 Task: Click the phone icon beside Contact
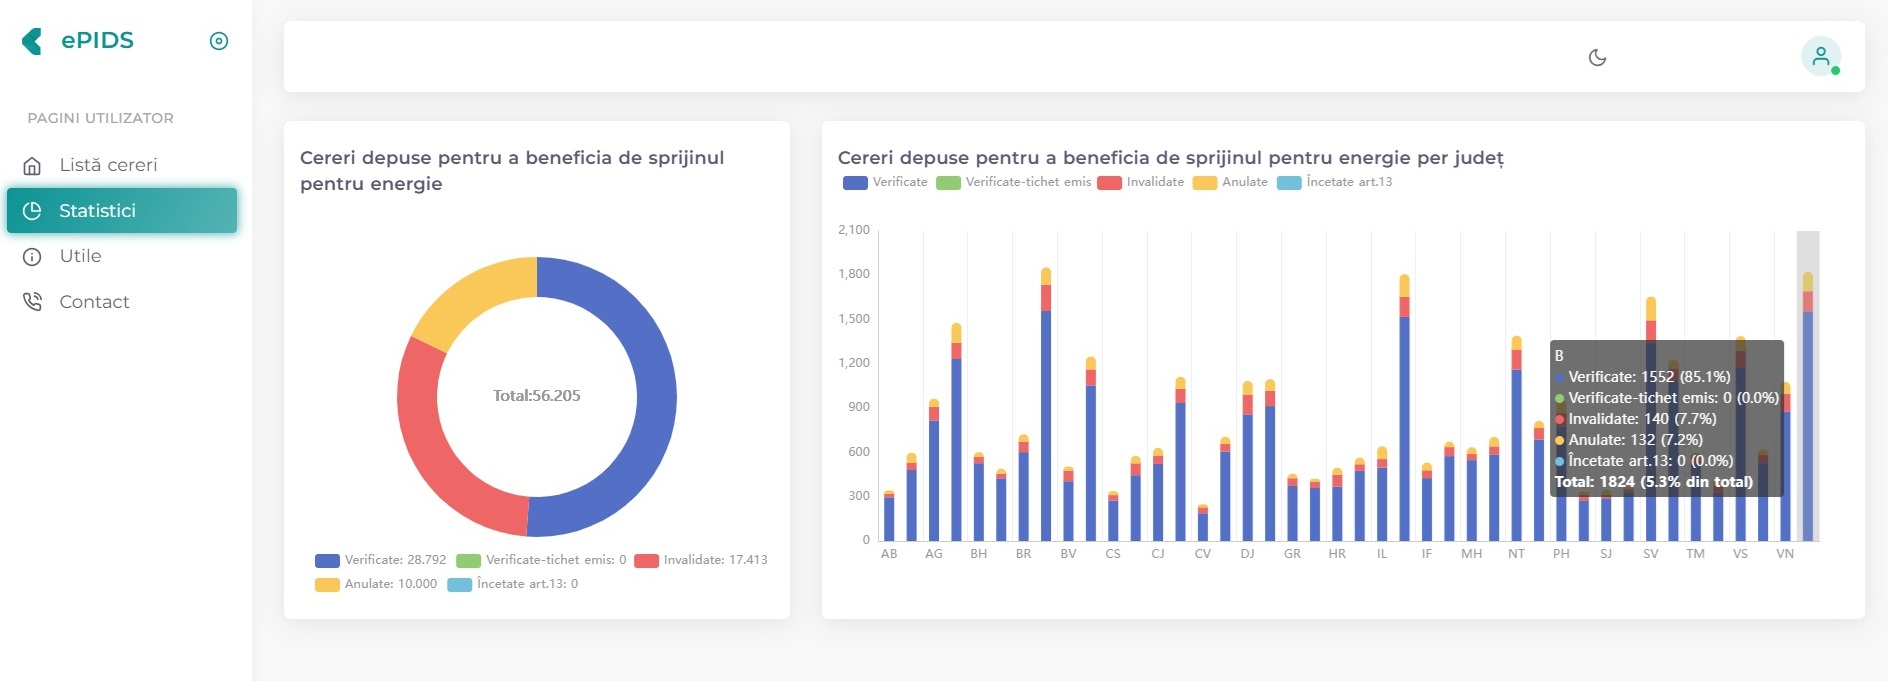coord(32,302)
